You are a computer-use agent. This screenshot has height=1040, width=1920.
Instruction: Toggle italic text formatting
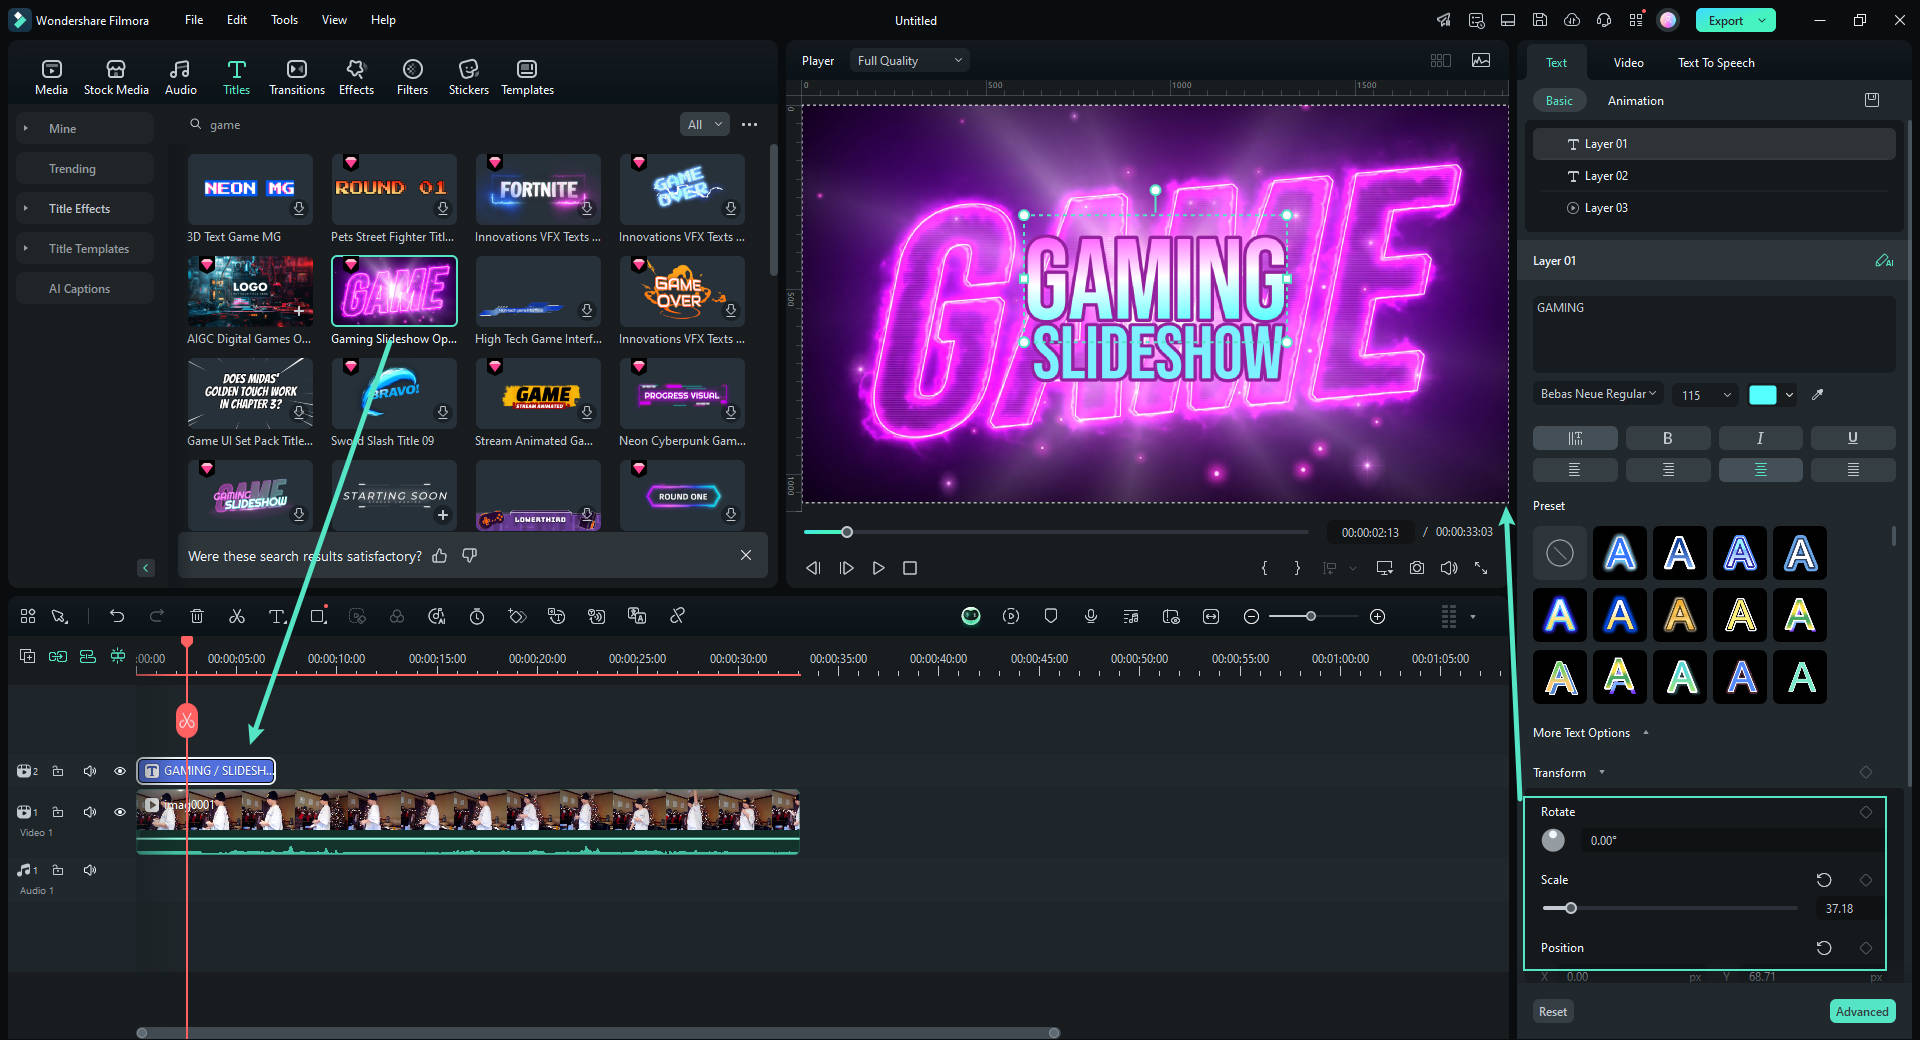click(x=1760, y=438)
